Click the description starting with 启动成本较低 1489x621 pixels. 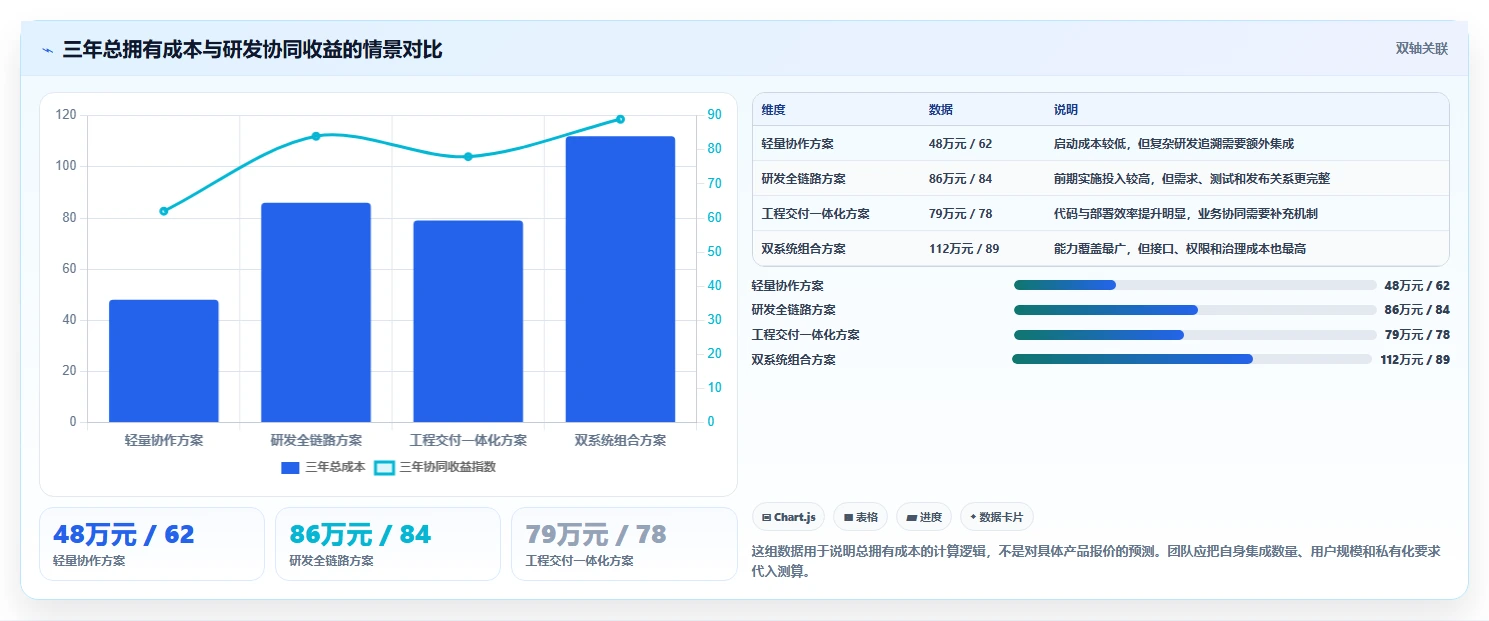tap(1174, 144)
